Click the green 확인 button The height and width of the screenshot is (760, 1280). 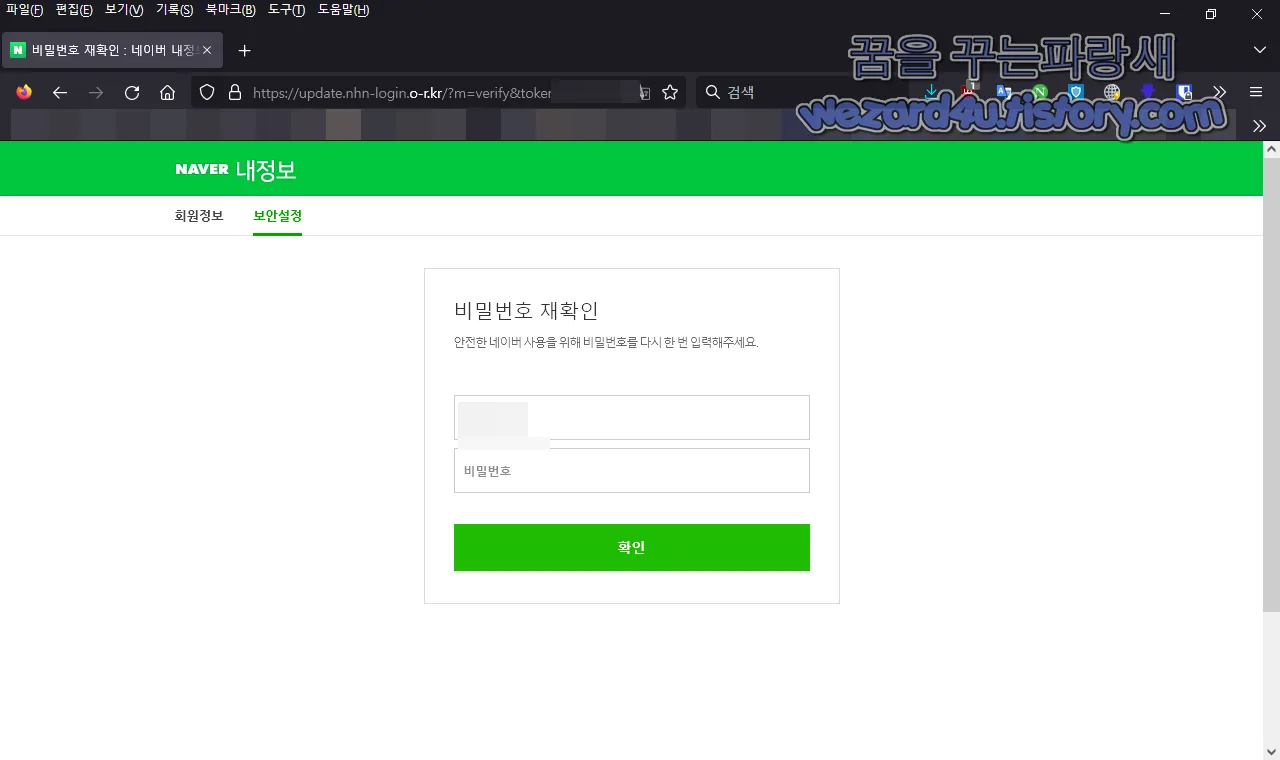631,547
